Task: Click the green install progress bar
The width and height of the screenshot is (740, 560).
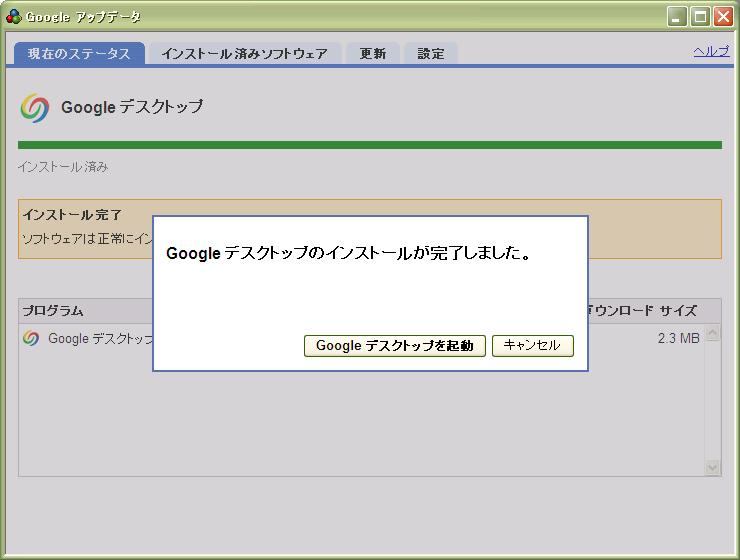Action: tap(370, 145)
